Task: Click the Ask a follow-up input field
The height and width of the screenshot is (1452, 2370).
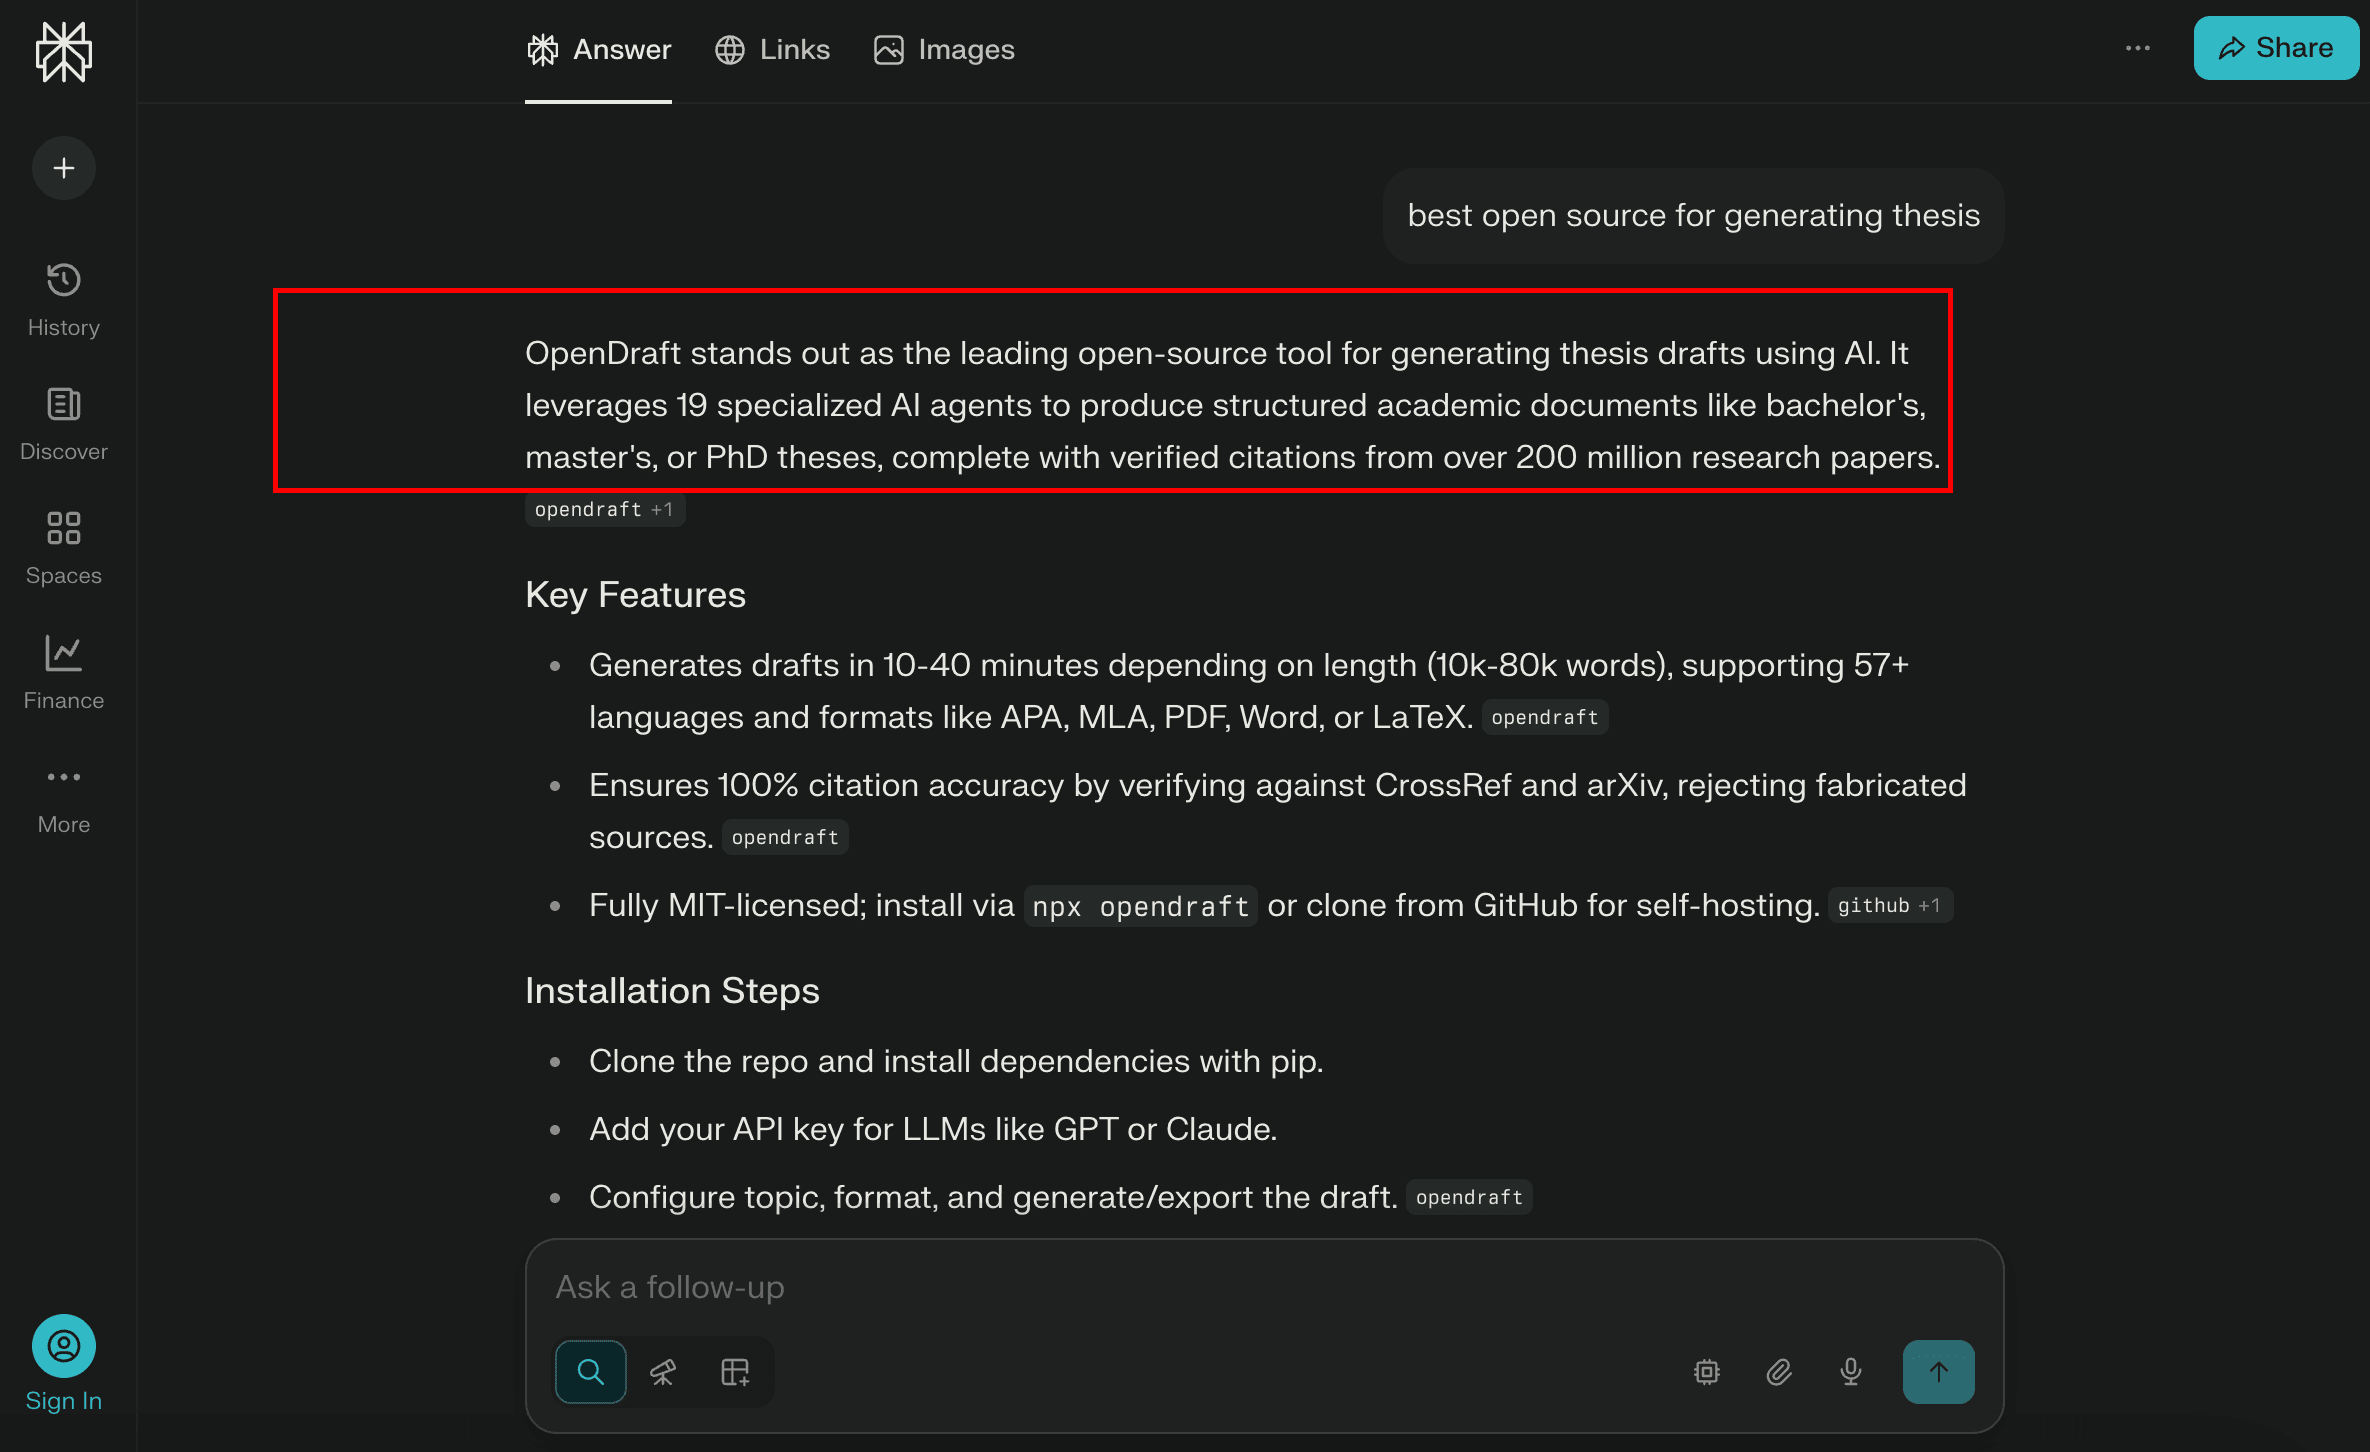Action: pos(1100,1287)
